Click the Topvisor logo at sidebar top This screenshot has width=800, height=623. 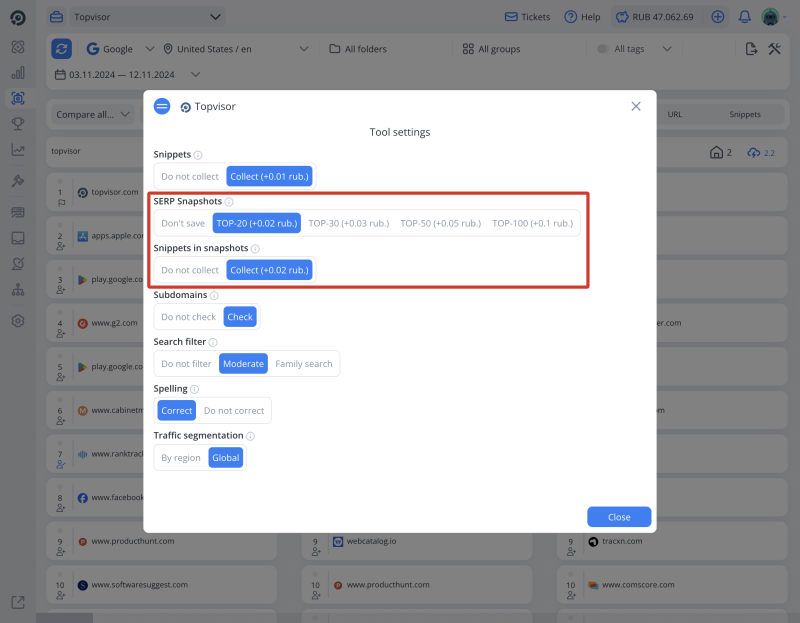click(x=17, y=16)
